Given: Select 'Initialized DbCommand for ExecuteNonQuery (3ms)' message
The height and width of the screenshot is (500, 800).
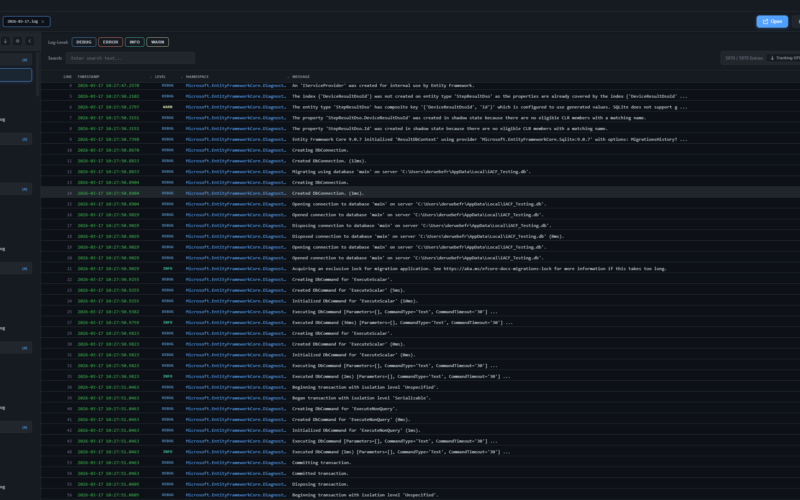Looking at the screenshot, I should (356, 430).
